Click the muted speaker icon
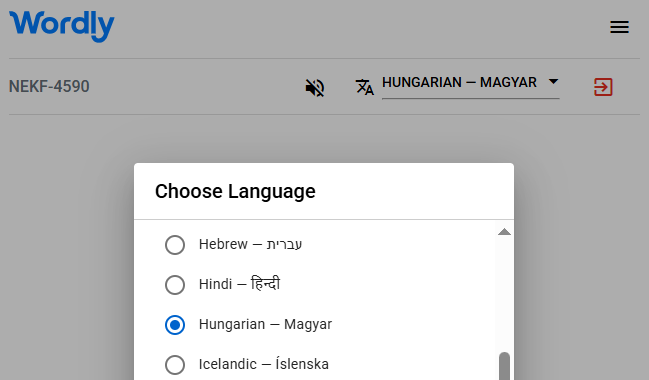This screenshot has width=649, height=380. tap(315, 87)
